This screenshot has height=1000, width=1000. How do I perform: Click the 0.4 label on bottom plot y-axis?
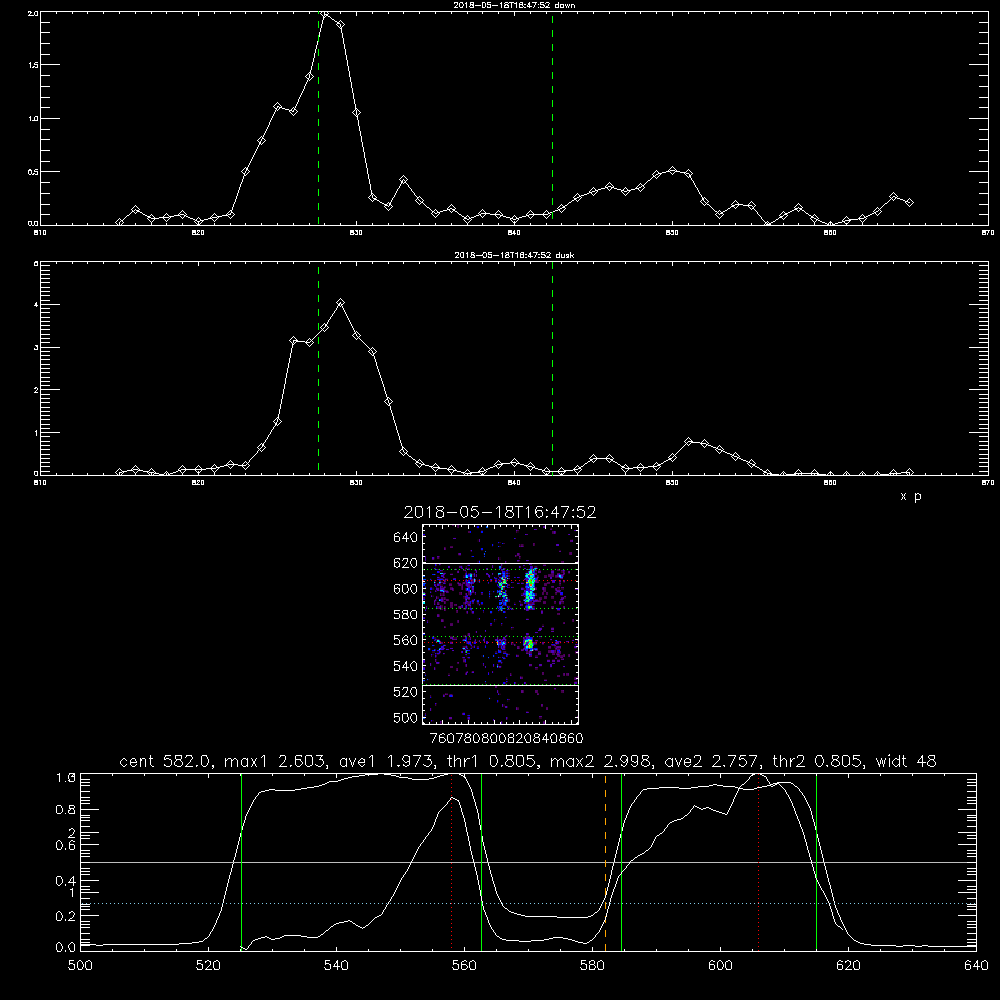click(x=66, y=881)
